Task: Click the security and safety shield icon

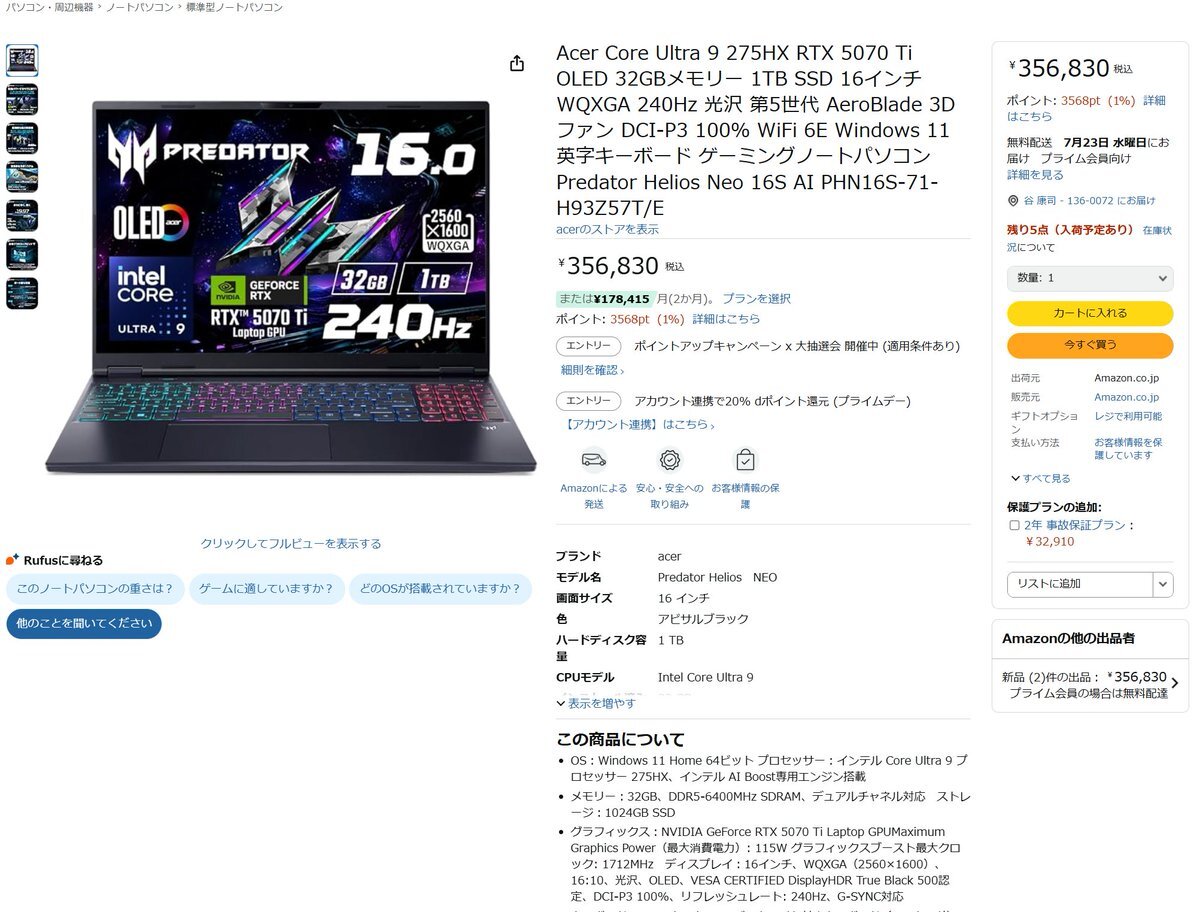Action: pyautogui.click(x=670, y=460)
